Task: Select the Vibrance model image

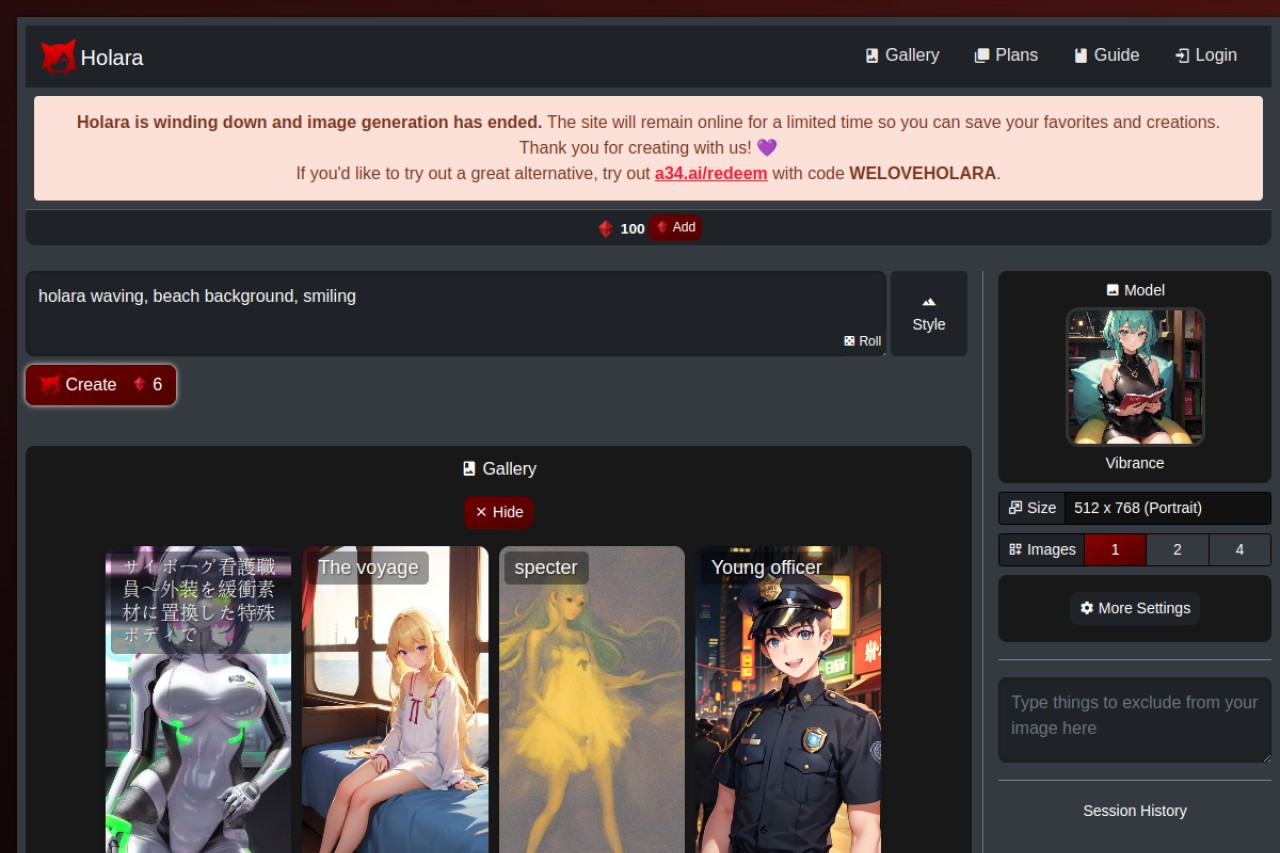Action: (x=1135, y=376)
